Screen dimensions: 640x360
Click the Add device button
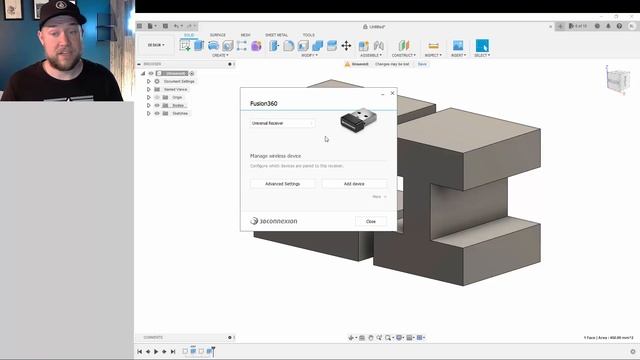354,184
